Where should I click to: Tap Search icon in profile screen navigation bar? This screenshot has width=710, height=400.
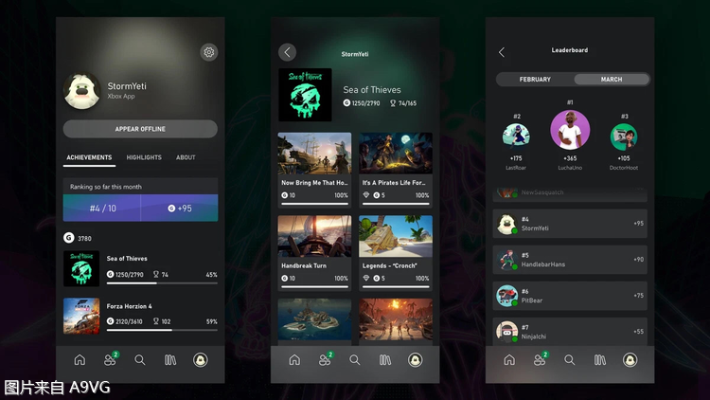pos(140,360)
